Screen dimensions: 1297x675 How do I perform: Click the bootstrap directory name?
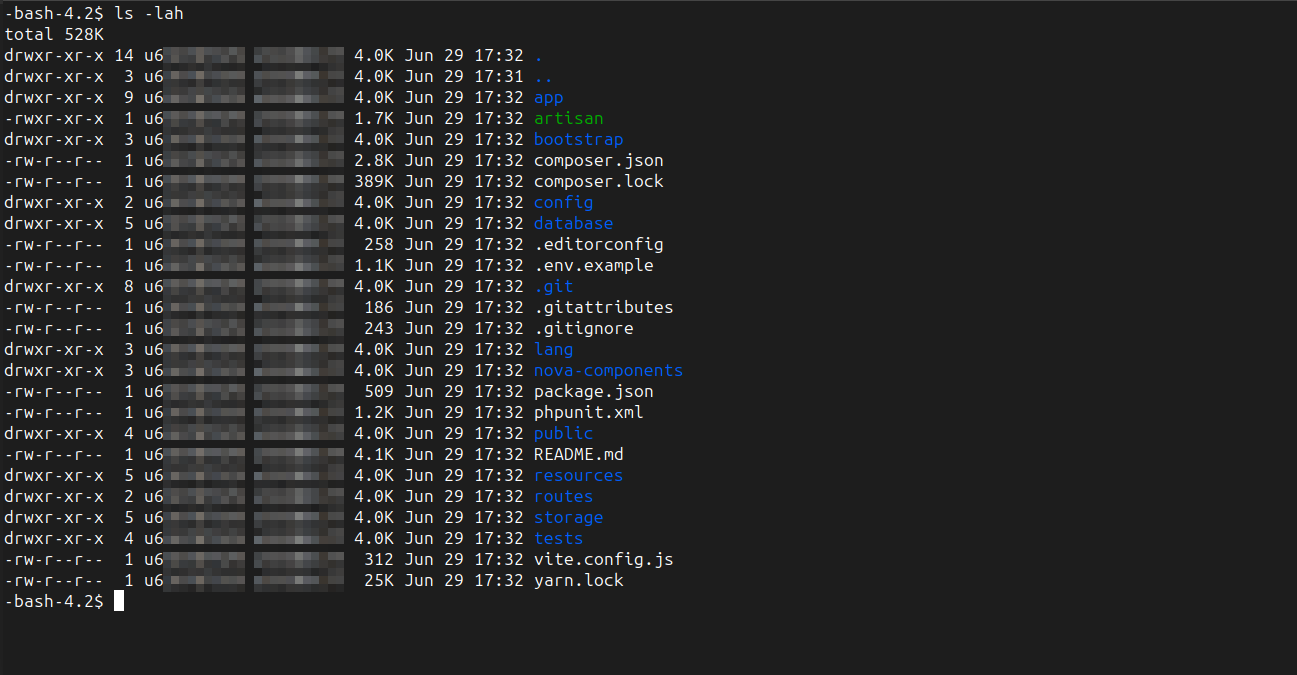[578, 139]
